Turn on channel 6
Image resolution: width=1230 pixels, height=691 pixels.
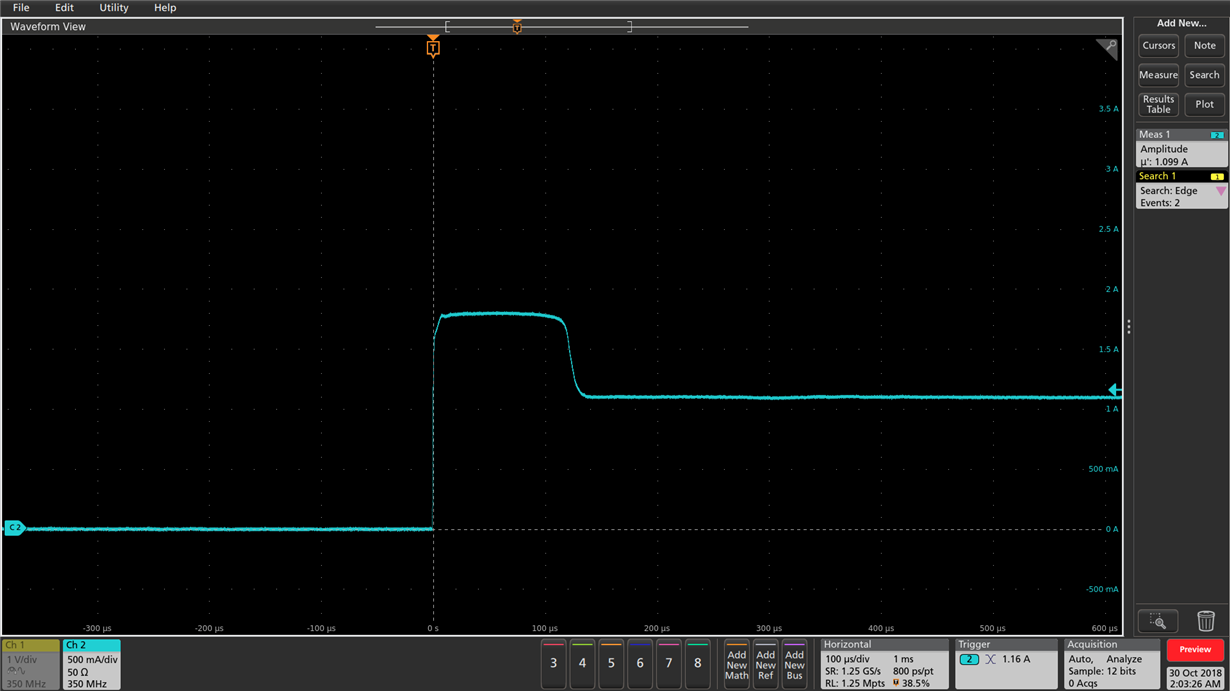point(640,664)
